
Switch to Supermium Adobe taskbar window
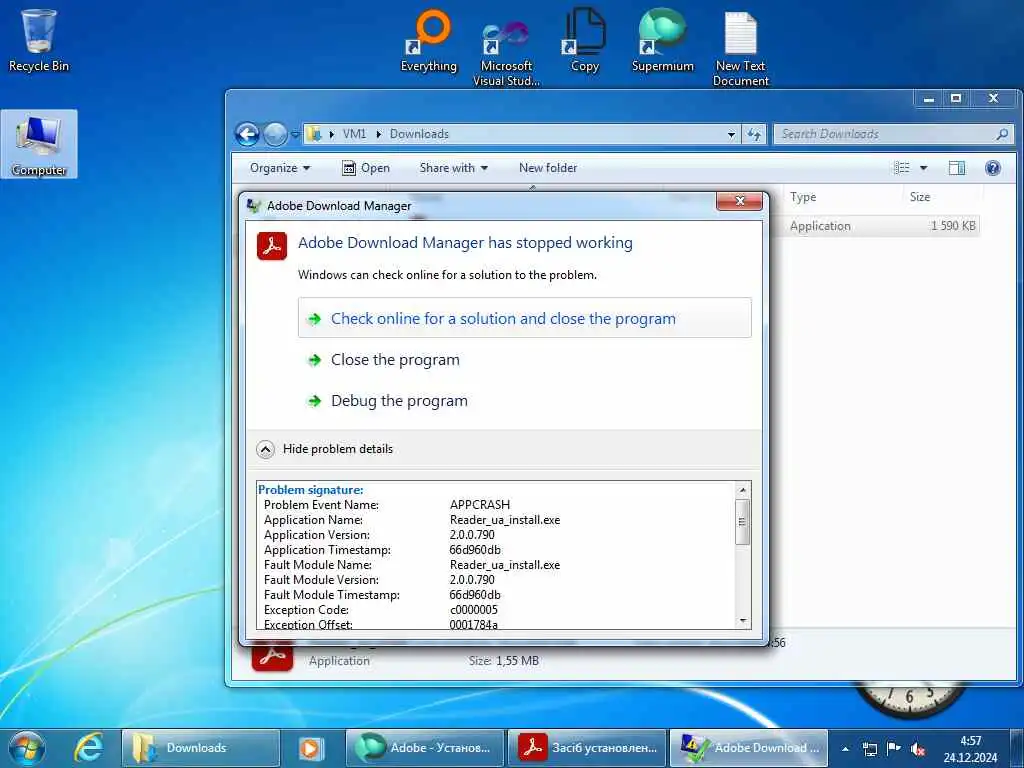click(424, 748)
